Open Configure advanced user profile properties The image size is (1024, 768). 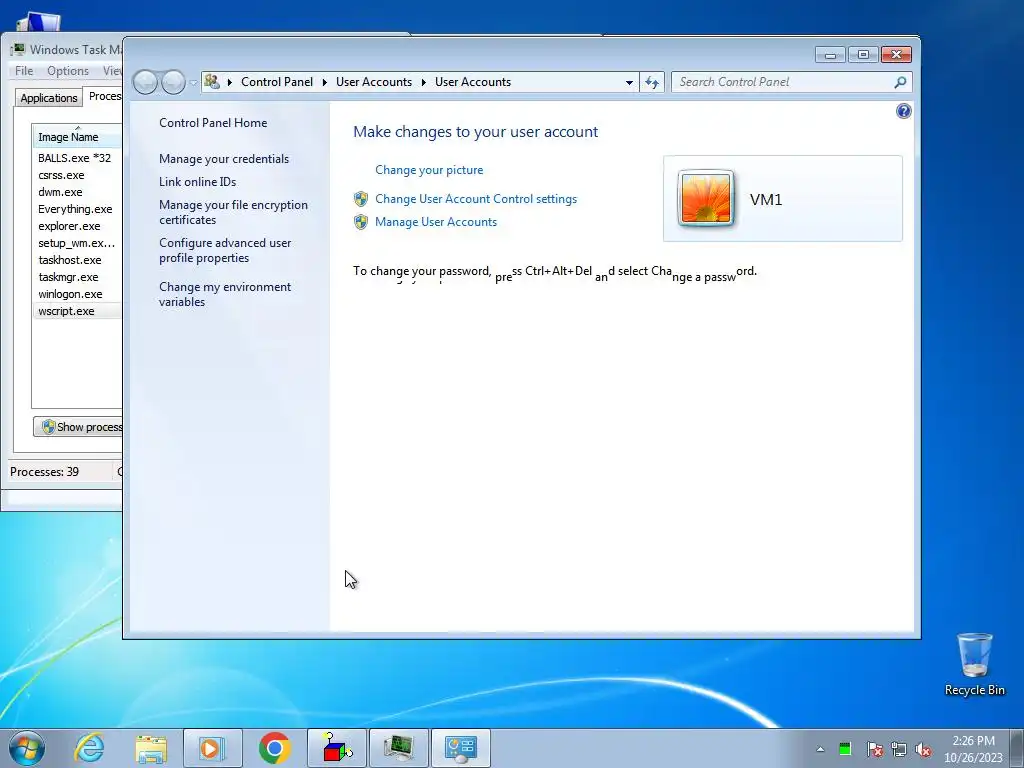[x=225, y=250]
